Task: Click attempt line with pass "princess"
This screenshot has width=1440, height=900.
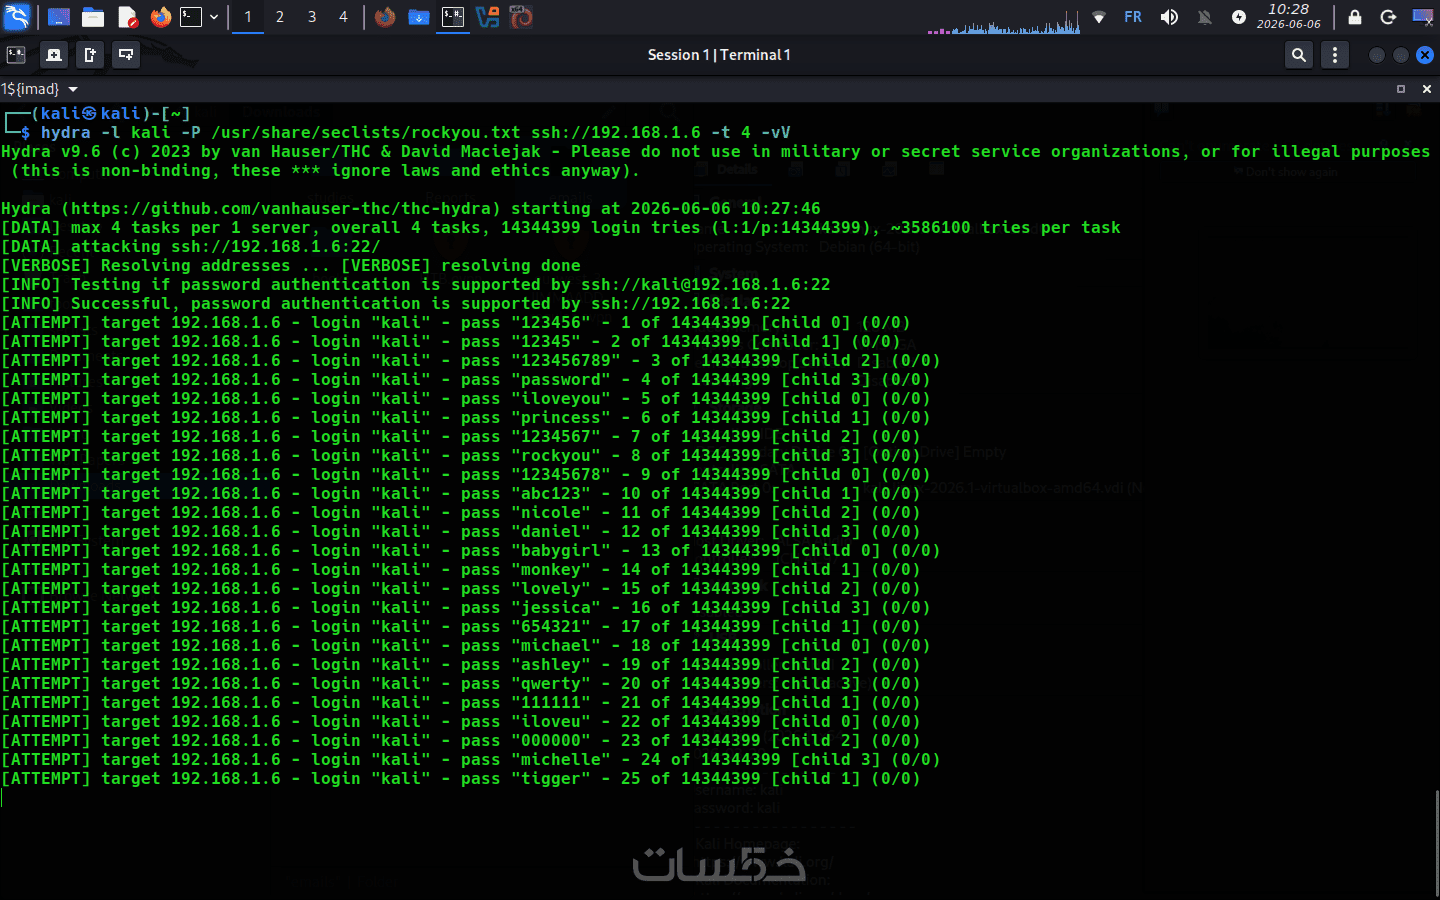Action: coord(466,418)
